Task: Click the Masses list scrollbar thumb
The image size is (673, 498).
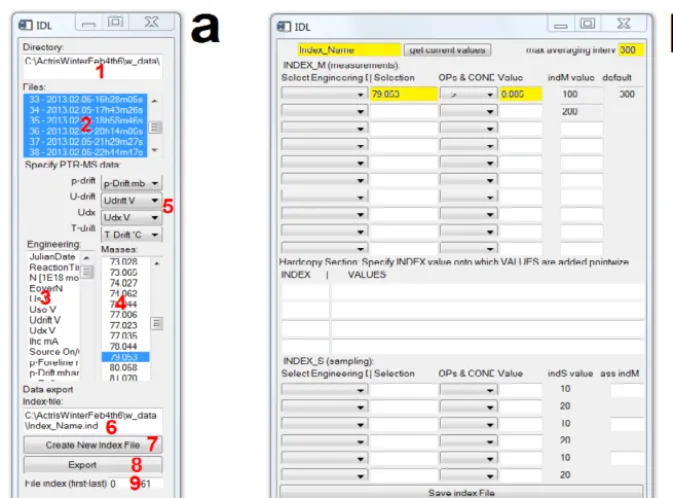Action: click(157, 323)
